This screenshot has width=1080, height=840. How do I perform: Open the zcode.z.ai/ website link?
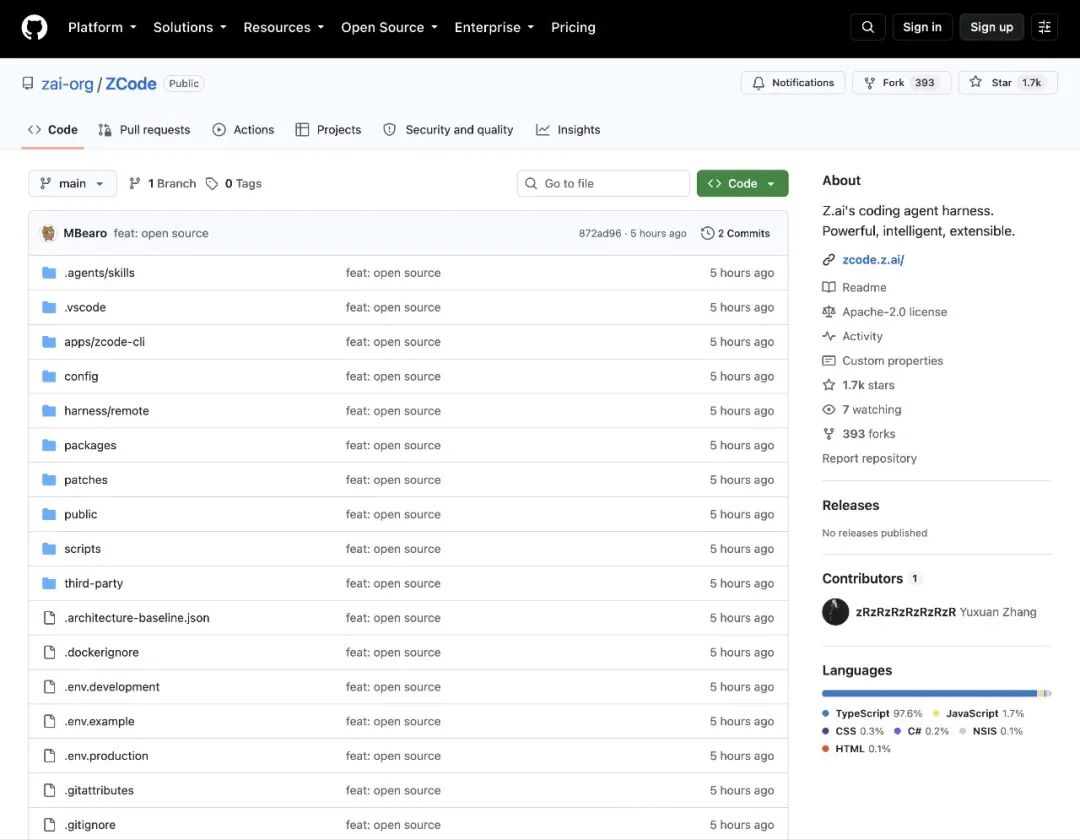pos(873,260)
